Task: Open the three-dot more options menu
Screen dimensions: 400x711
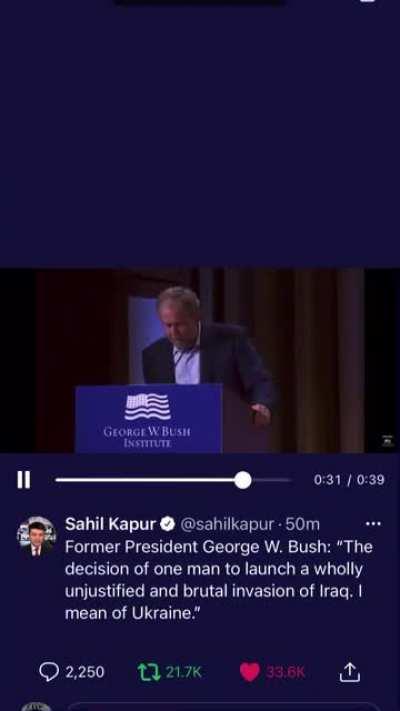Action: (x=373, y=524)
